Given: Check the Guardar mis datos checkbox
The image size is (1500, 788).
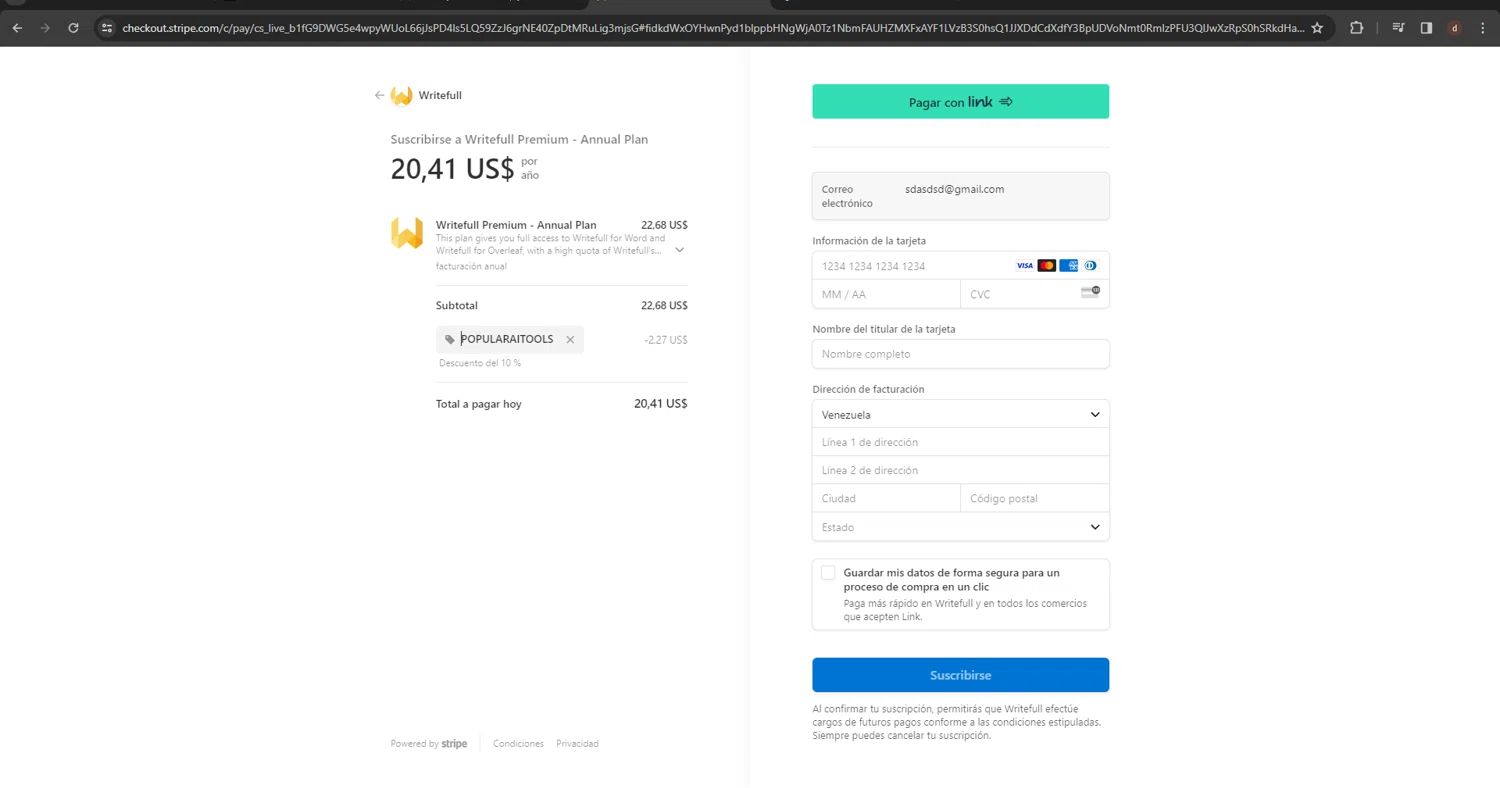Looking at the screenshot, I should tap(828, 573).
